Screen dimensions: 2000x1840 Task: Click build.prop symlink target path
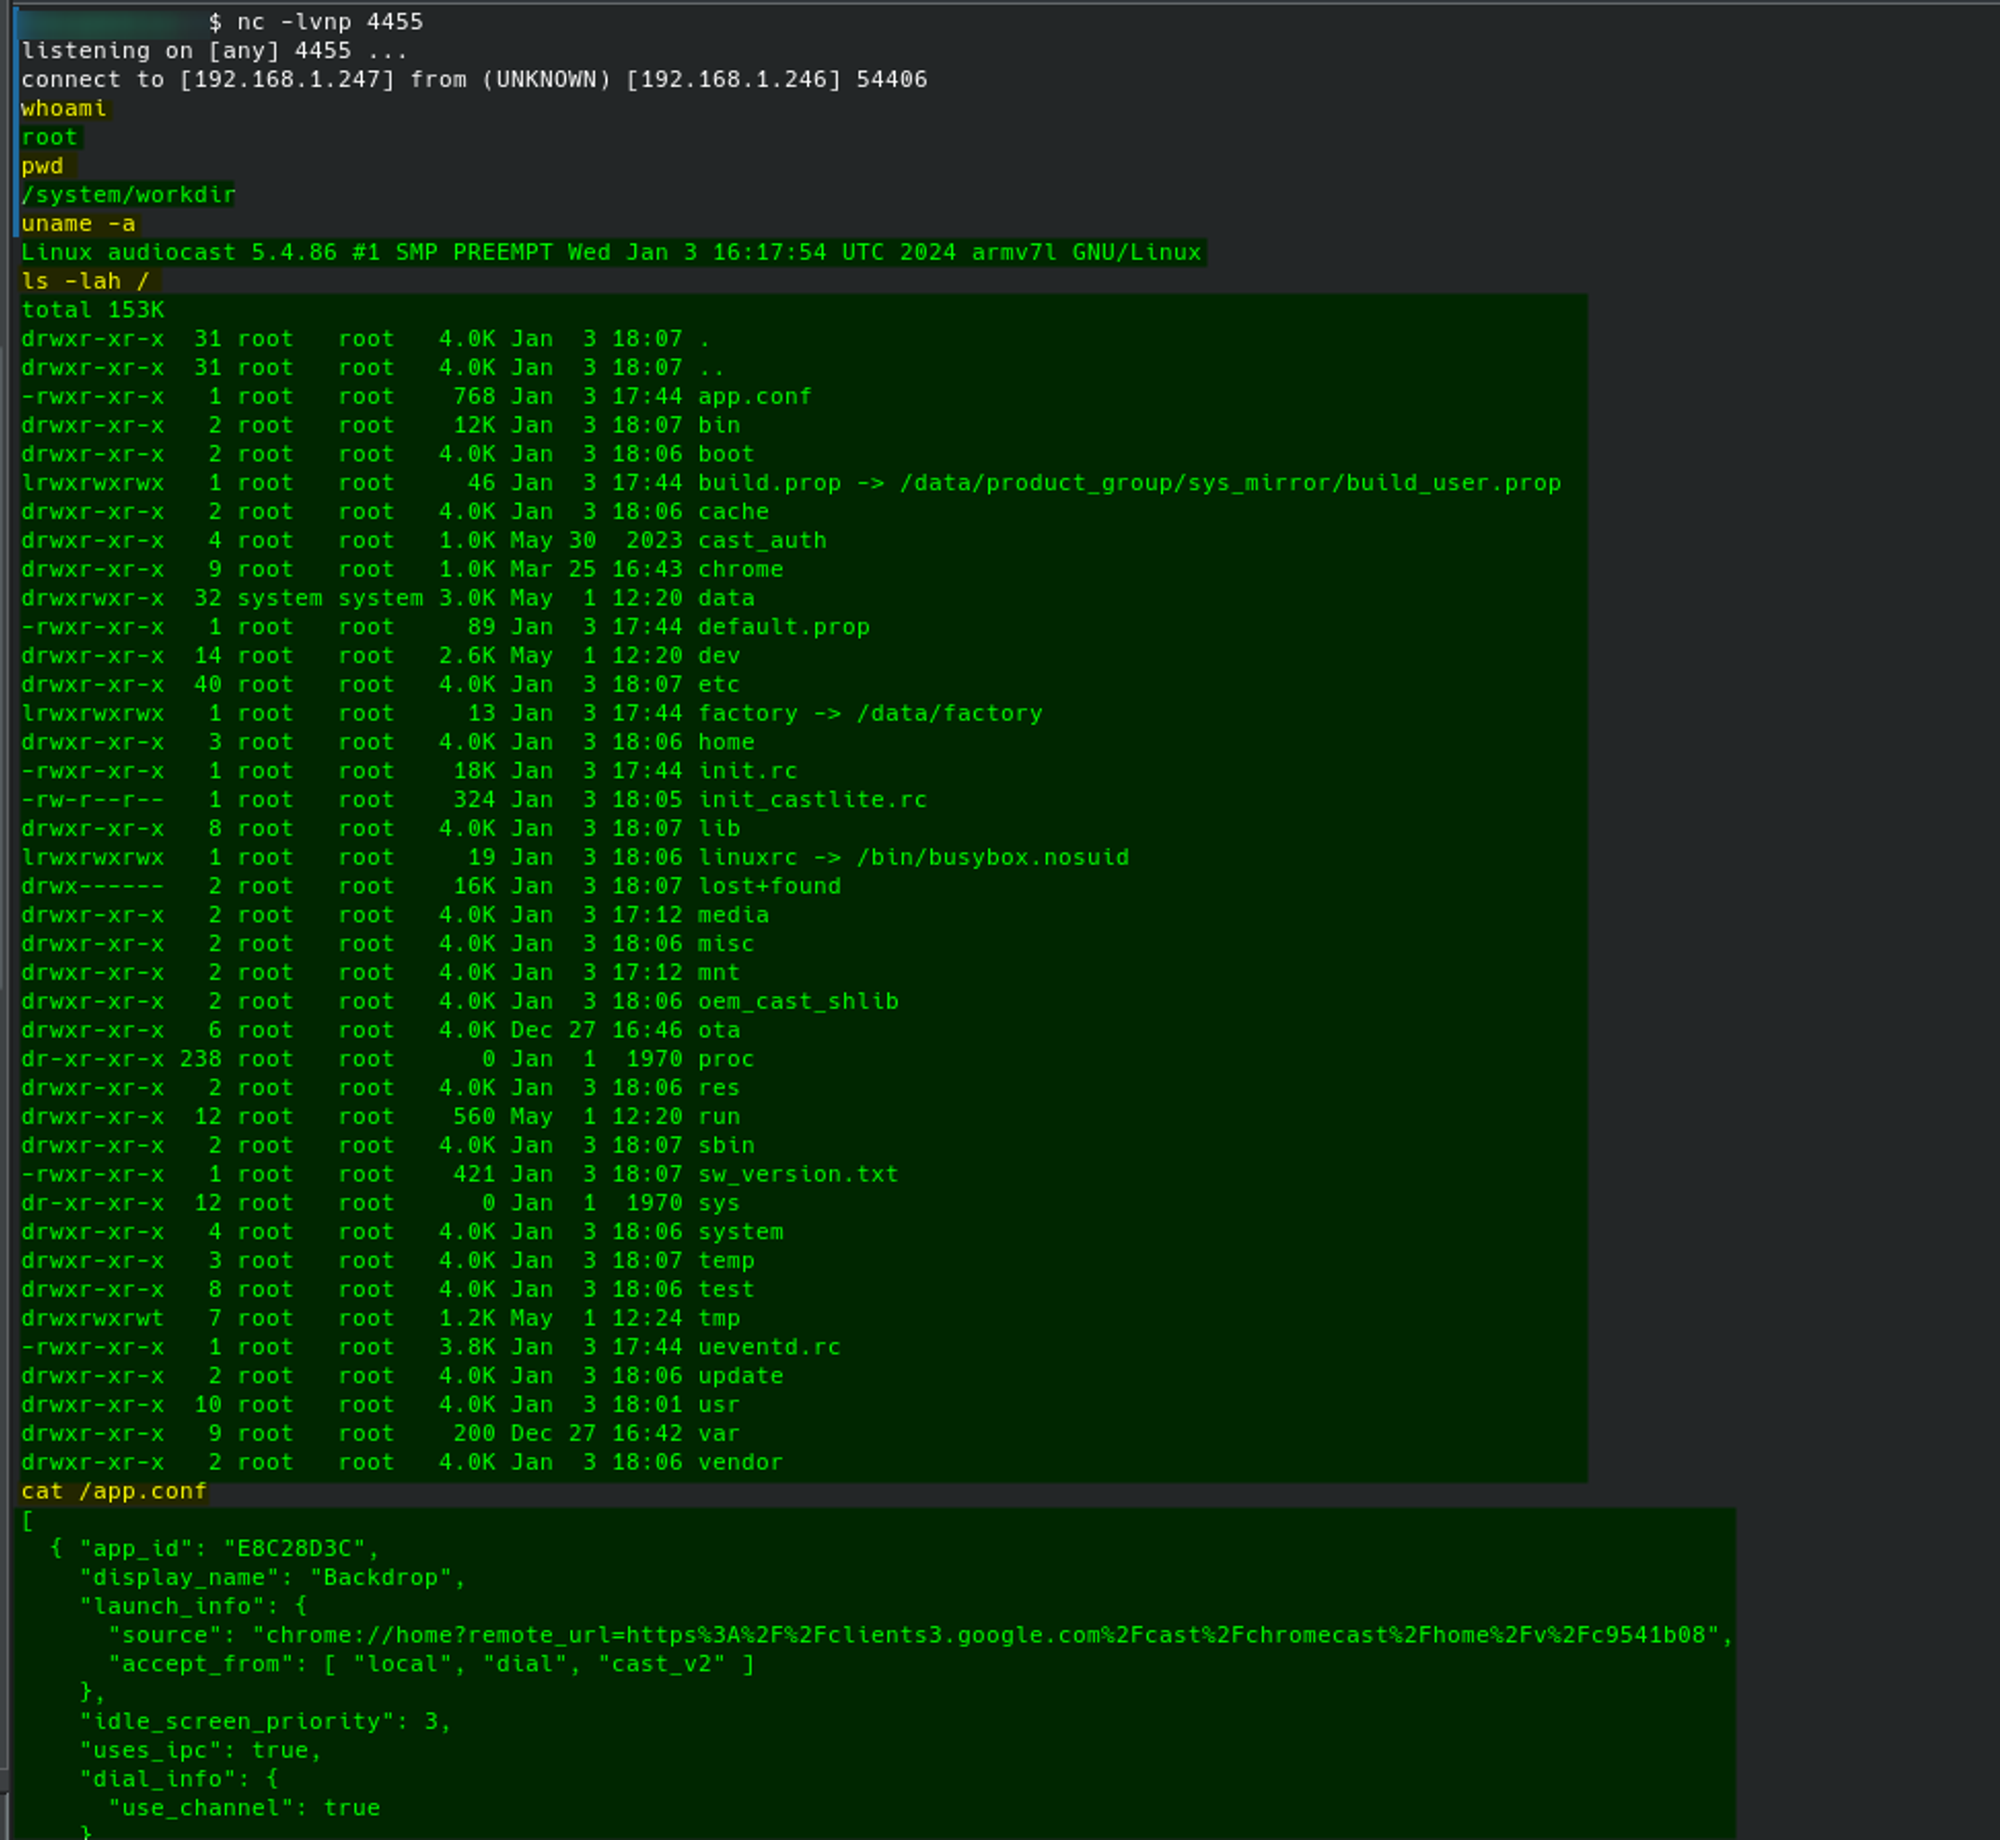point(1229,483)
